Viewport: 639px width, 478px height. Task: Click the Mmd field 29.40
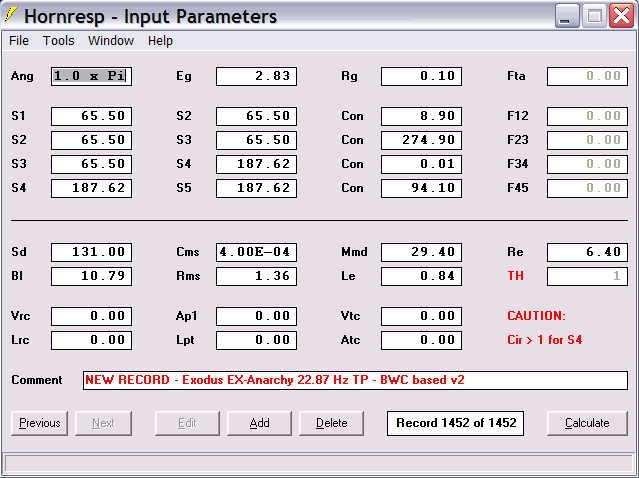tap(421, 252)
